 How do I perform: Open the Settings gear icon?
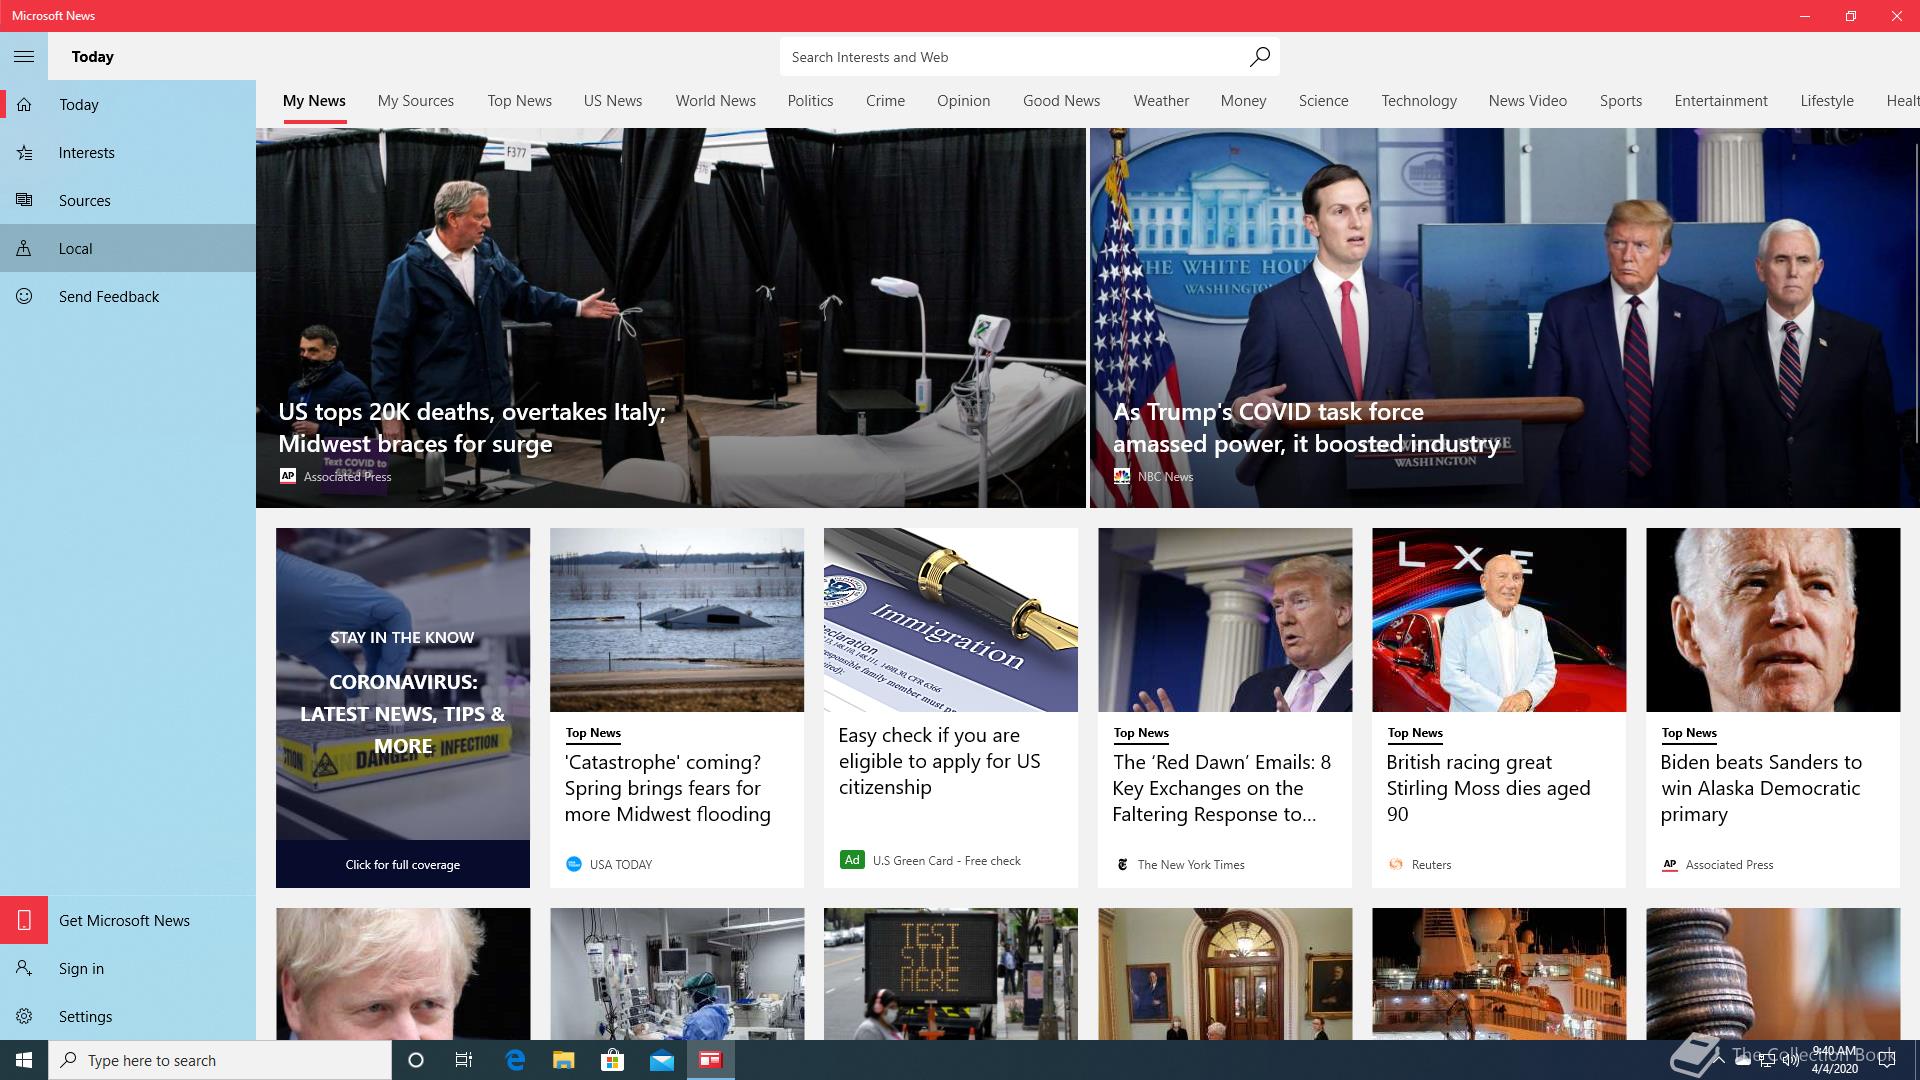click(24, 1016)
